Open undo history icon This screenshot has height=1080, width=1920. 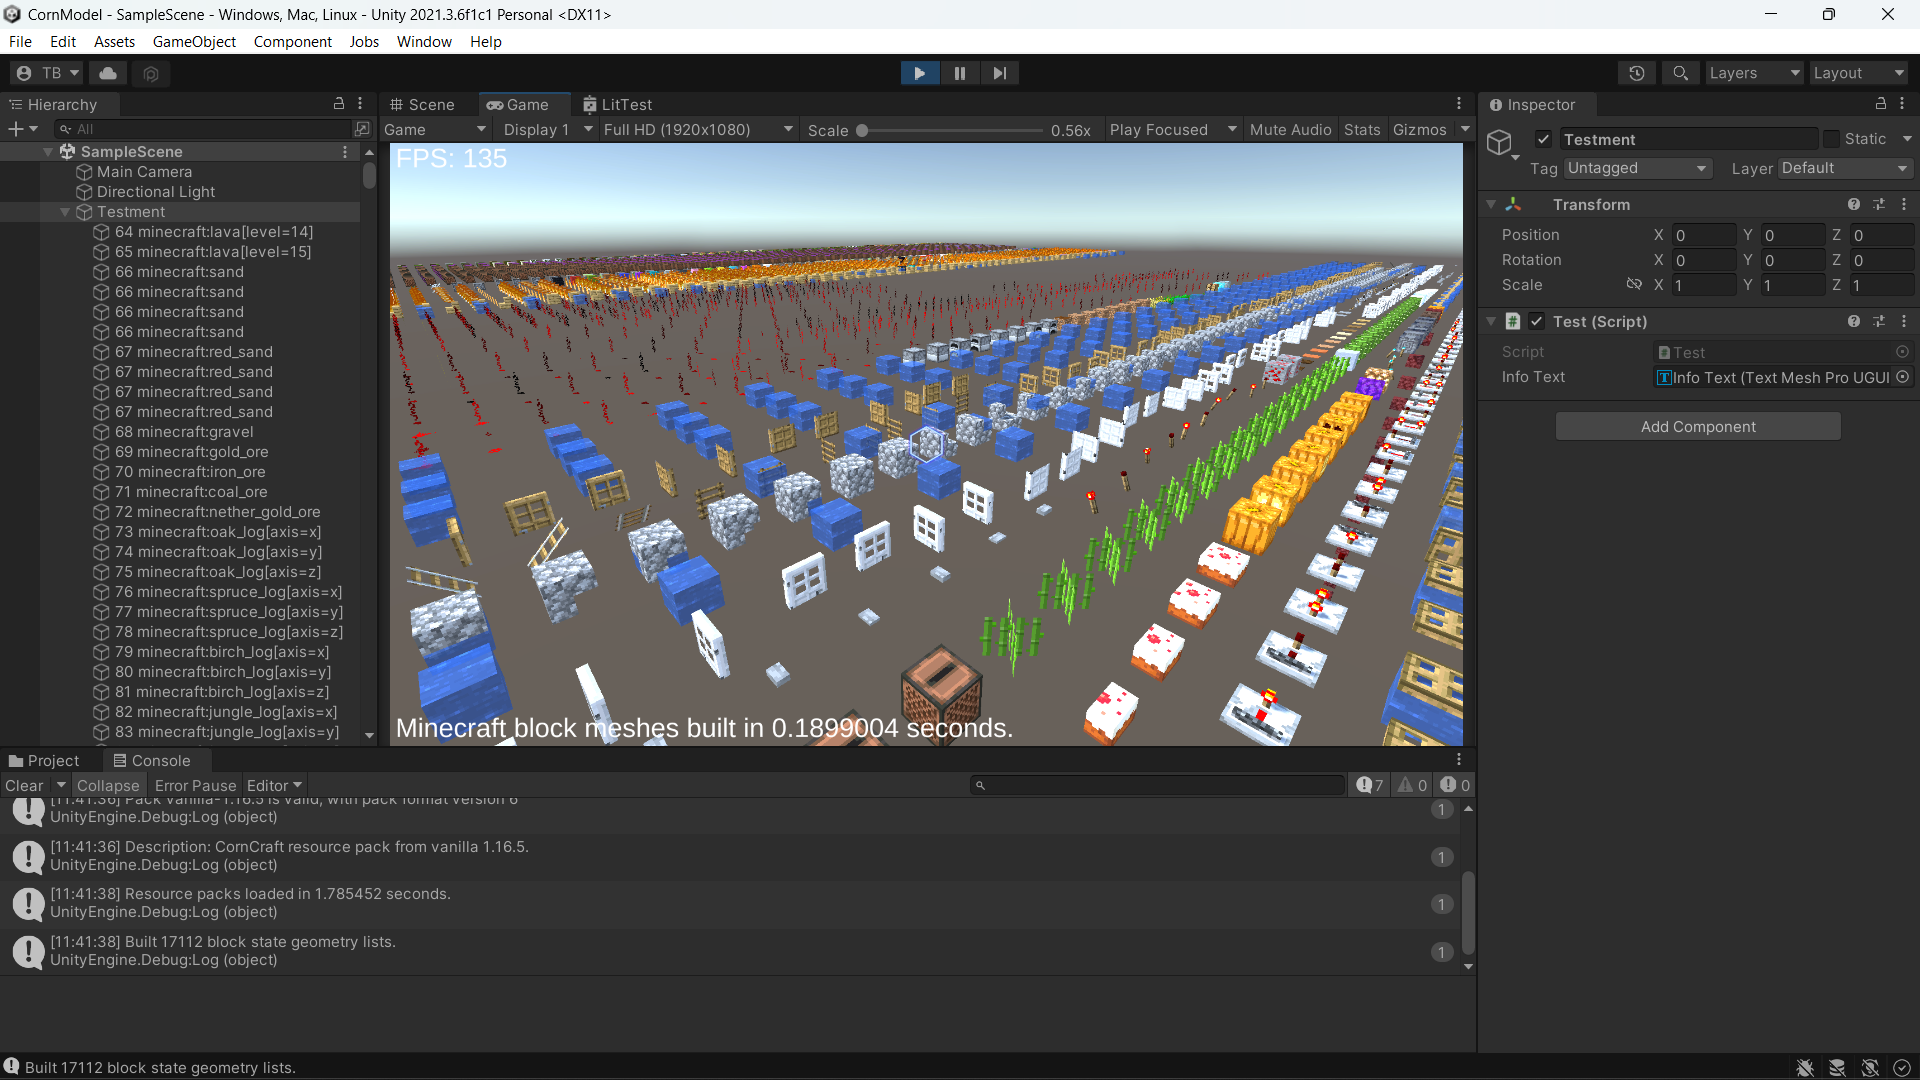coord(1637,73)
